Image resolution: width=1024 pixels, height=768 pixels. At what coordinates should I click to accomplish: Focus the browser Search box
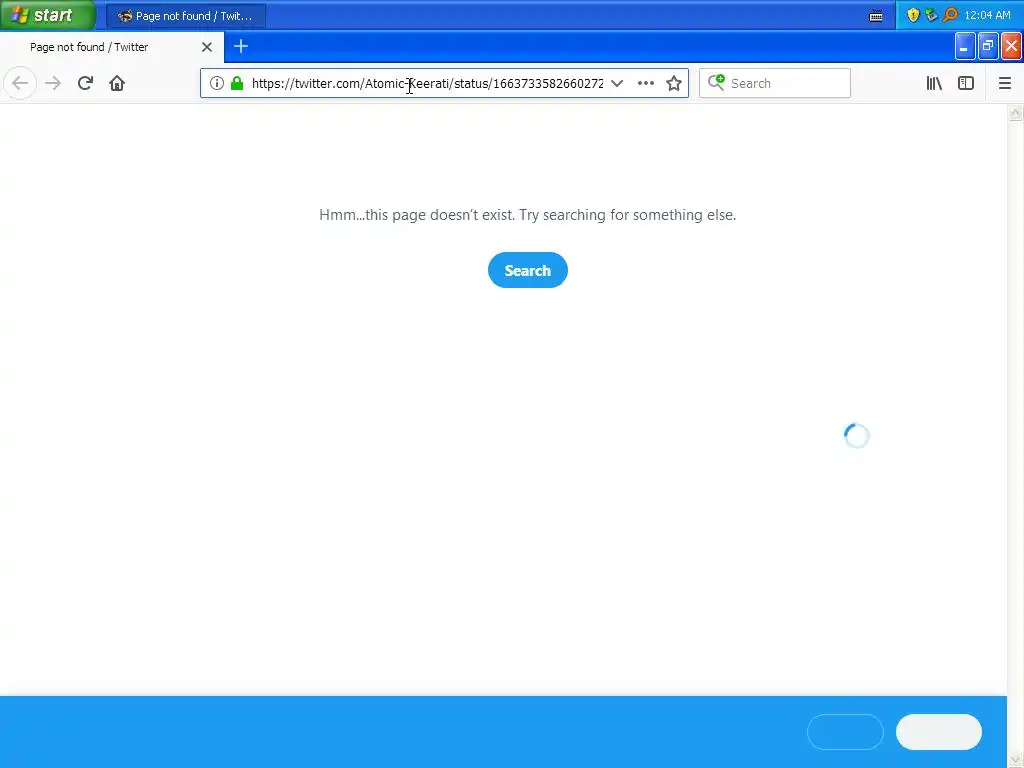click(x=775, y=83)
